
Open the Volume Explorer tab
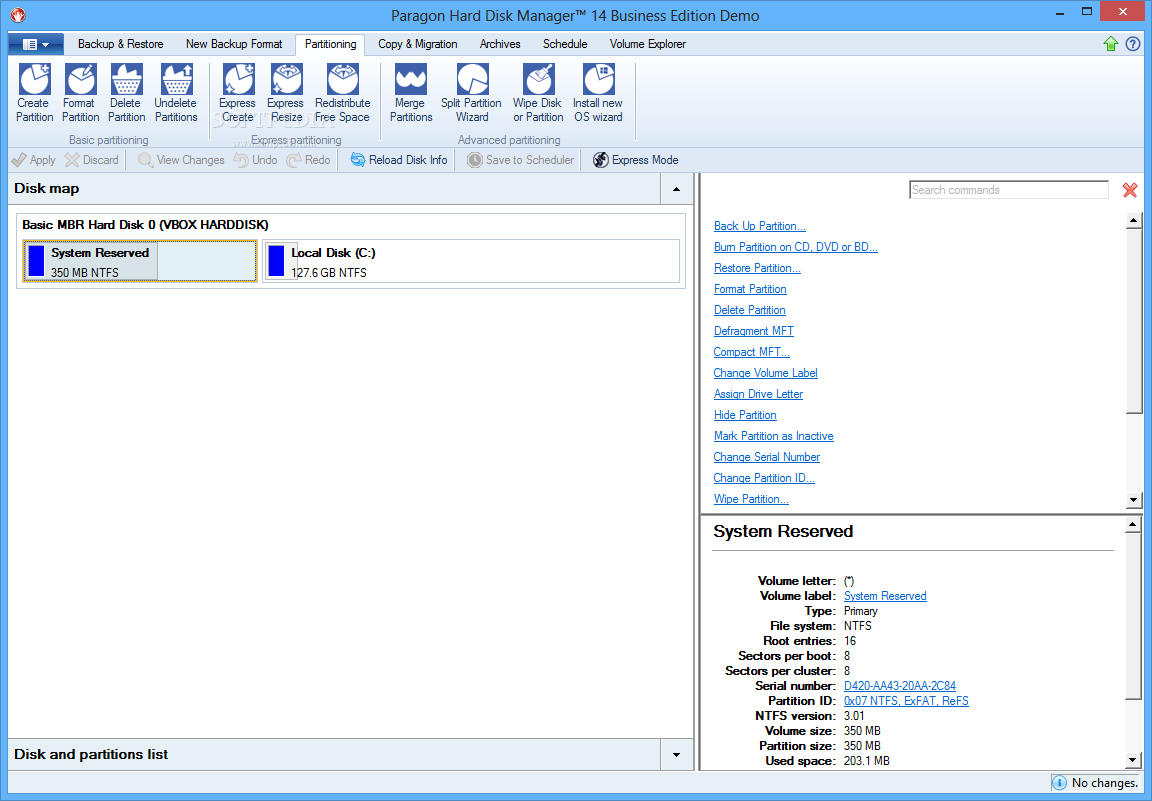click(647, 44)
